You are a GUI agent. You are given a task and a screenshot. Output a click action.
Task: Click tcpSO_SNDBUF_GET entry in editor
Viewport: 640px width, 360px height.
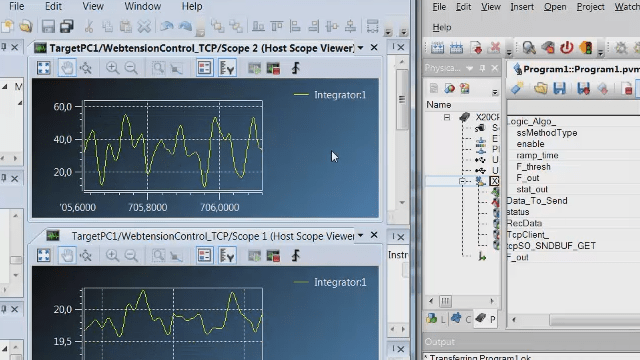[551, 246]
